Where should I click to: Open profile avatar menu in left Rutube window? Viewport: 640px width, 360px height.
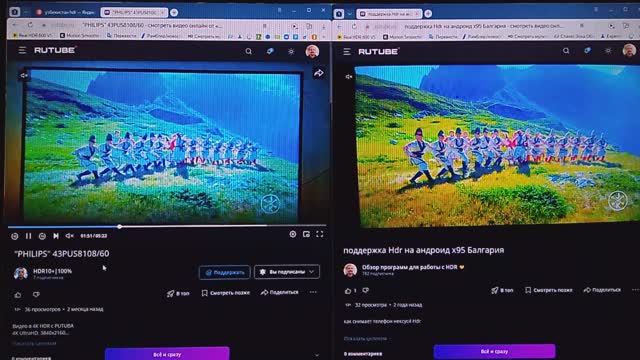(312, 51)
